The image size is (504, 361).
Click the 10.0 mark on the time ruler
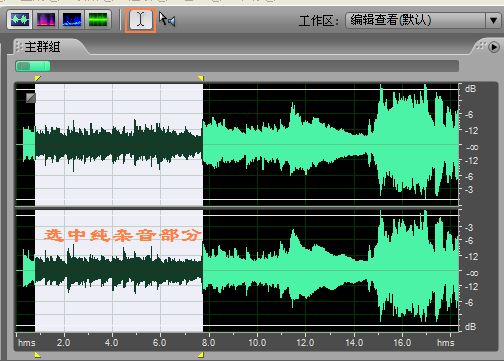coord(257,343)
